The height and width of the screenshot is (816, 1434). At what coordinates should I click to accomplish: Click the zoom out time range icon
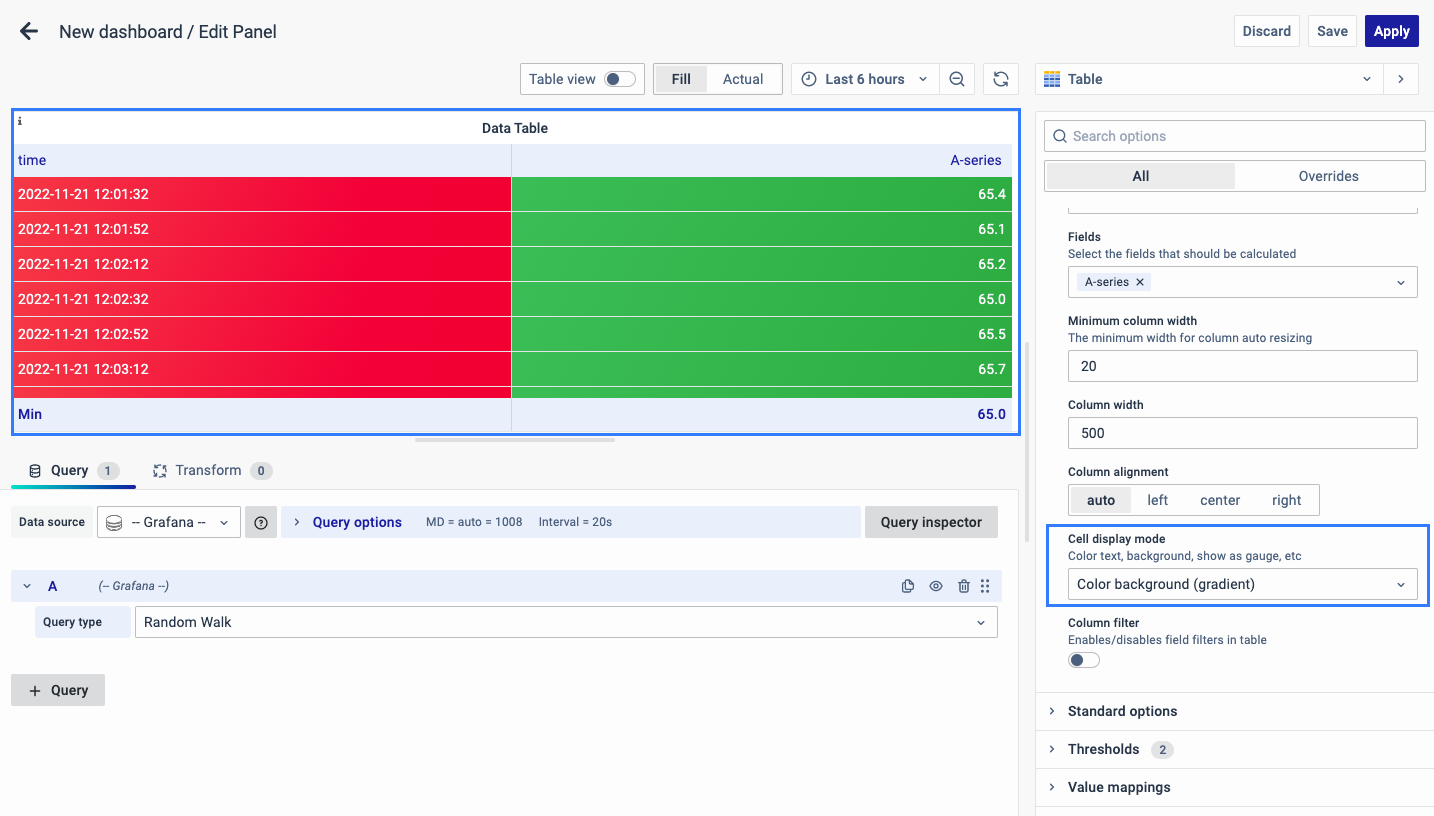(957, 79)
